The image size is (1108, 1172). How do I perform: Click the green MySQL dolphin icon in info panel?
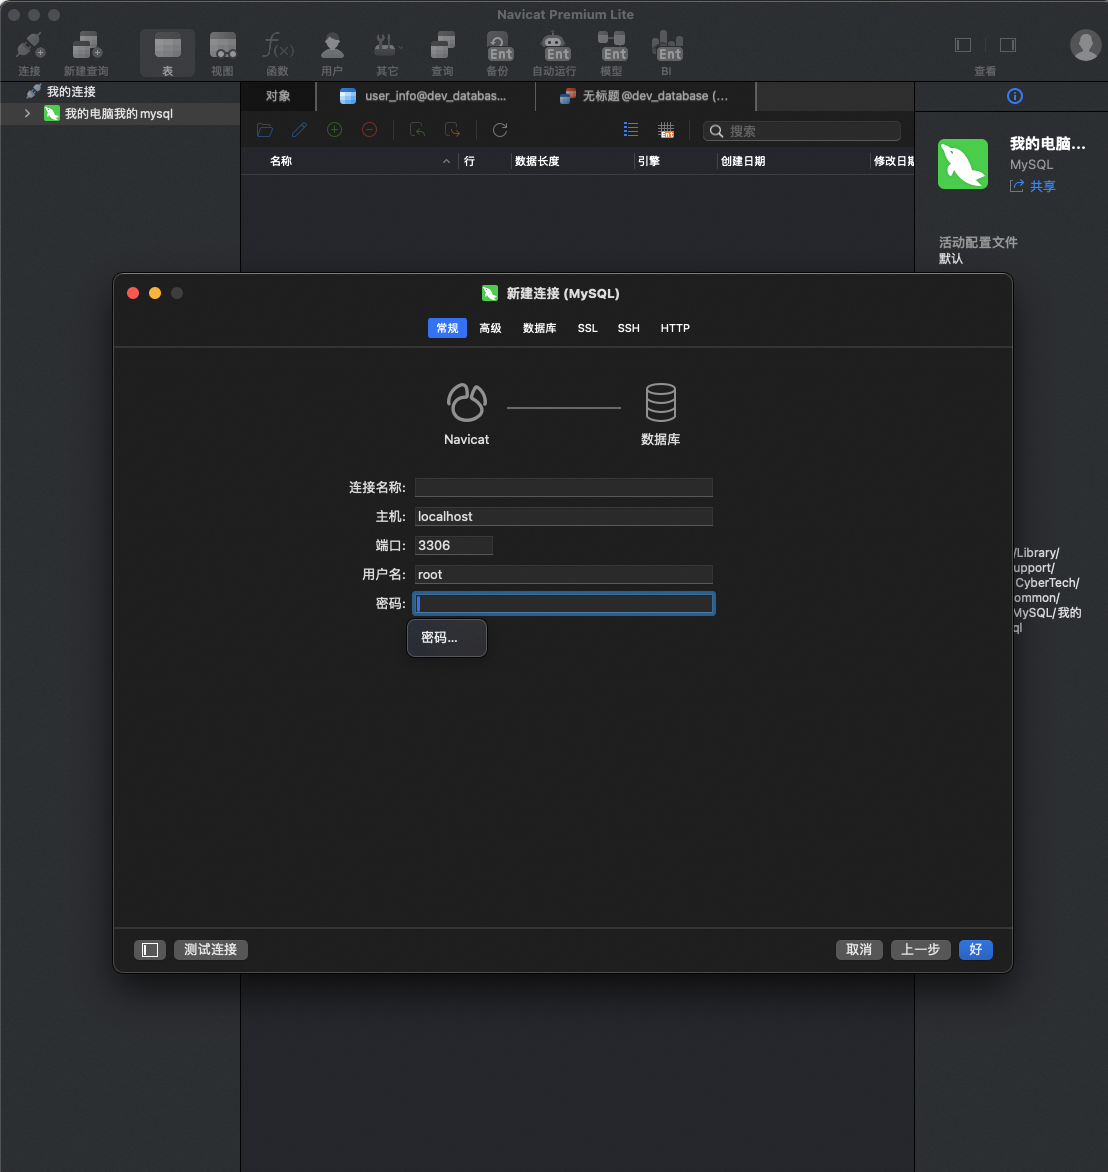coord(963,164)
